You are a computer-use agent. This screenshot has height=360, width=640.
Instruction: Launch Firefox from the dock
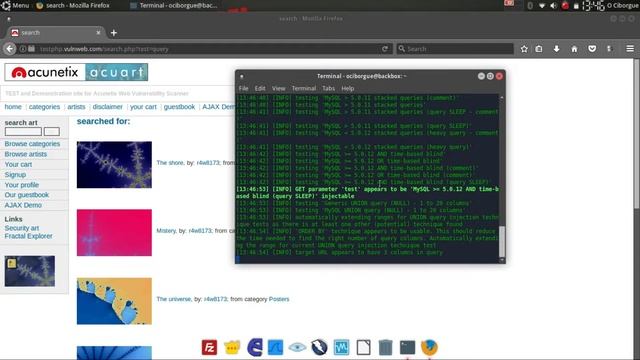click(429, 347)
